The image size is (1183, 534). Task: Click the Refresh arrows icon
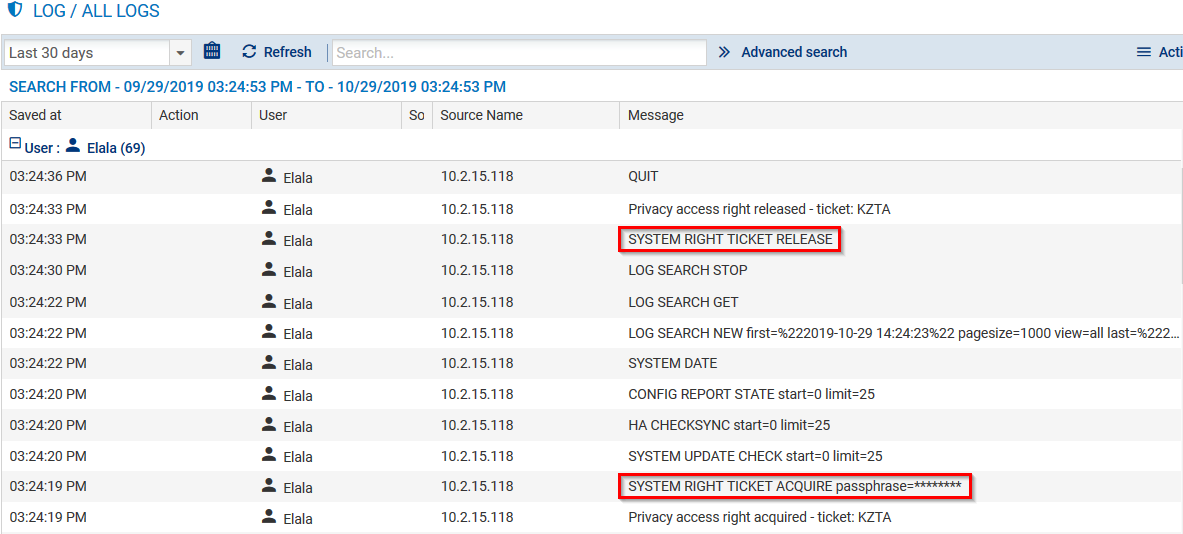point(250,52)
